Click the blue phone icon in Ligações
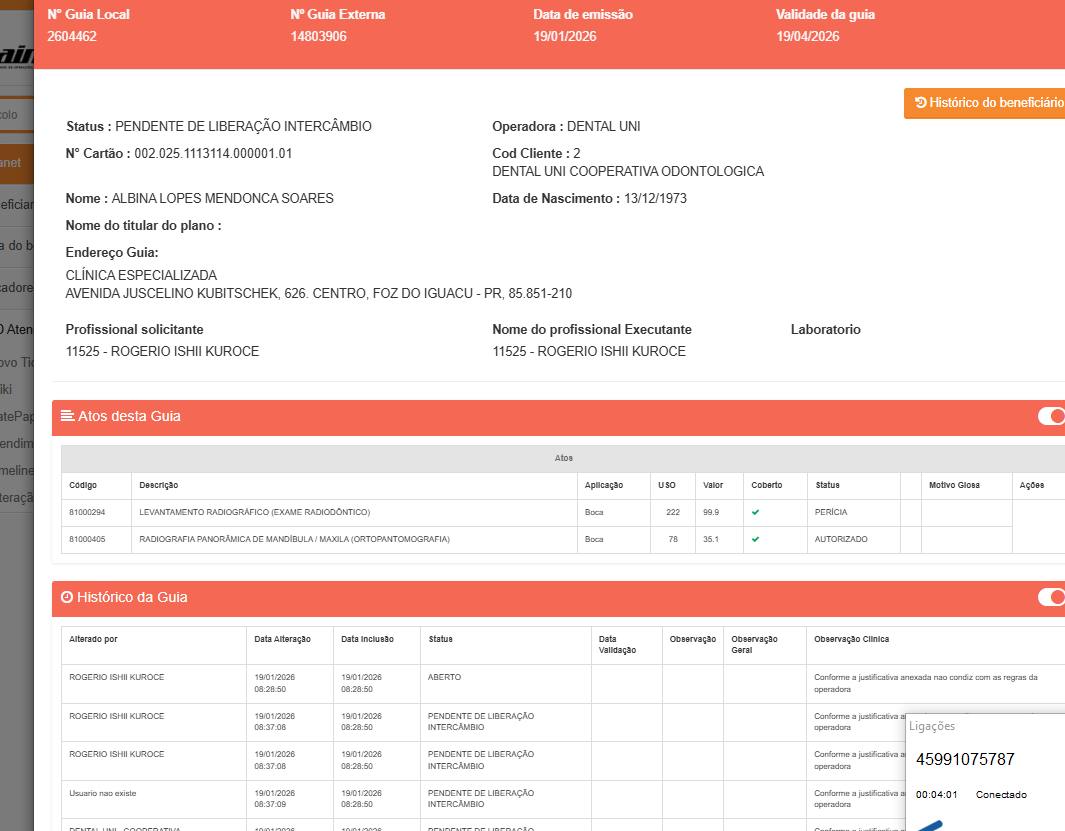This screenshot has height=831, width=1065. point(931,825)
